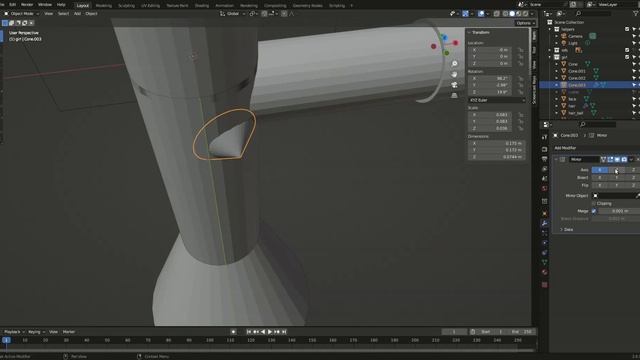Enable Flip Y option

click(616, 185)
